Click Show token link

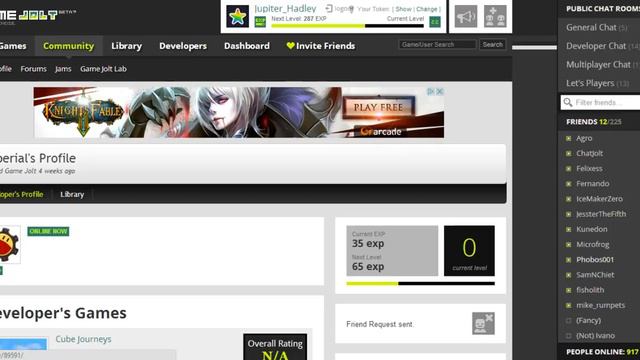click(403, 9)
